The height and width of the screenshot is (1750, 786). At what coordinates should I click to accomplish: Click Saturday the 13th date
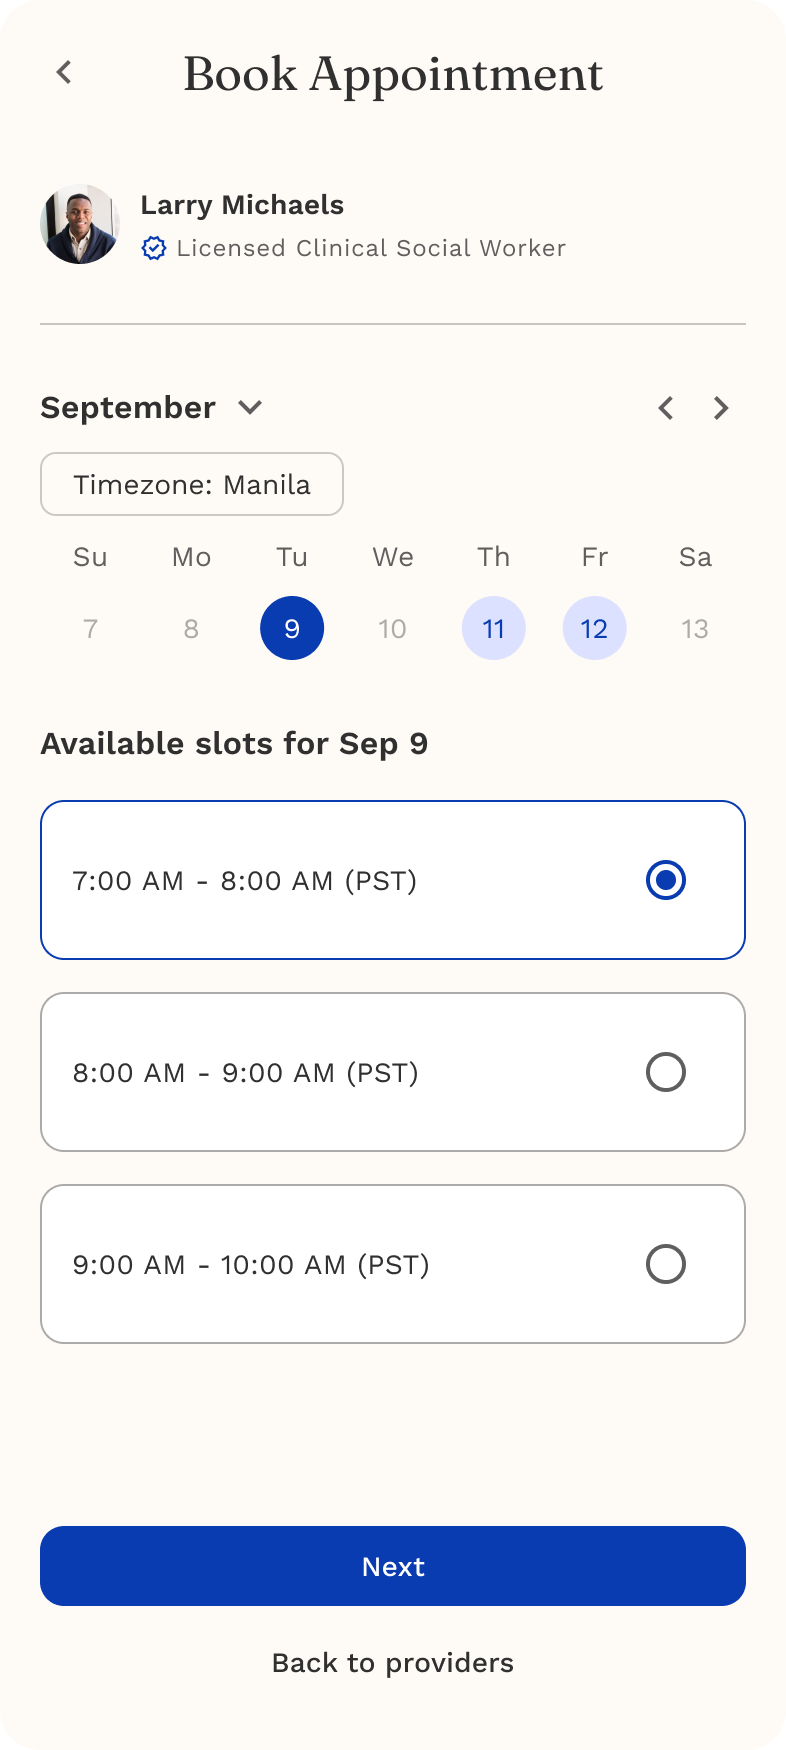(x=695, y=628)
